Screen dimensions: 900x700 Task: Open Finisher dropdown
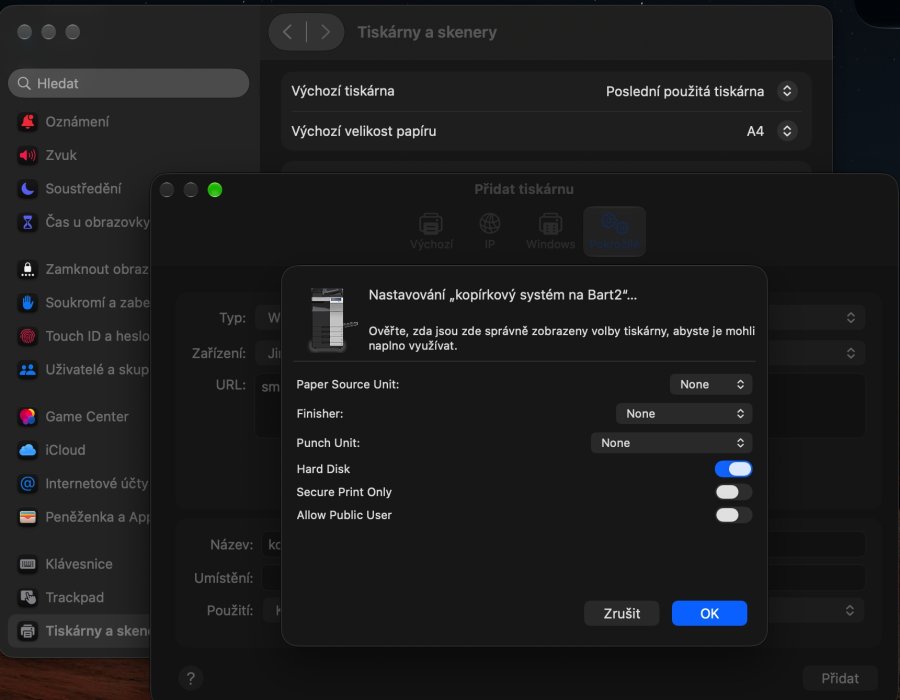pyautogui.click(x=684, y=414)
